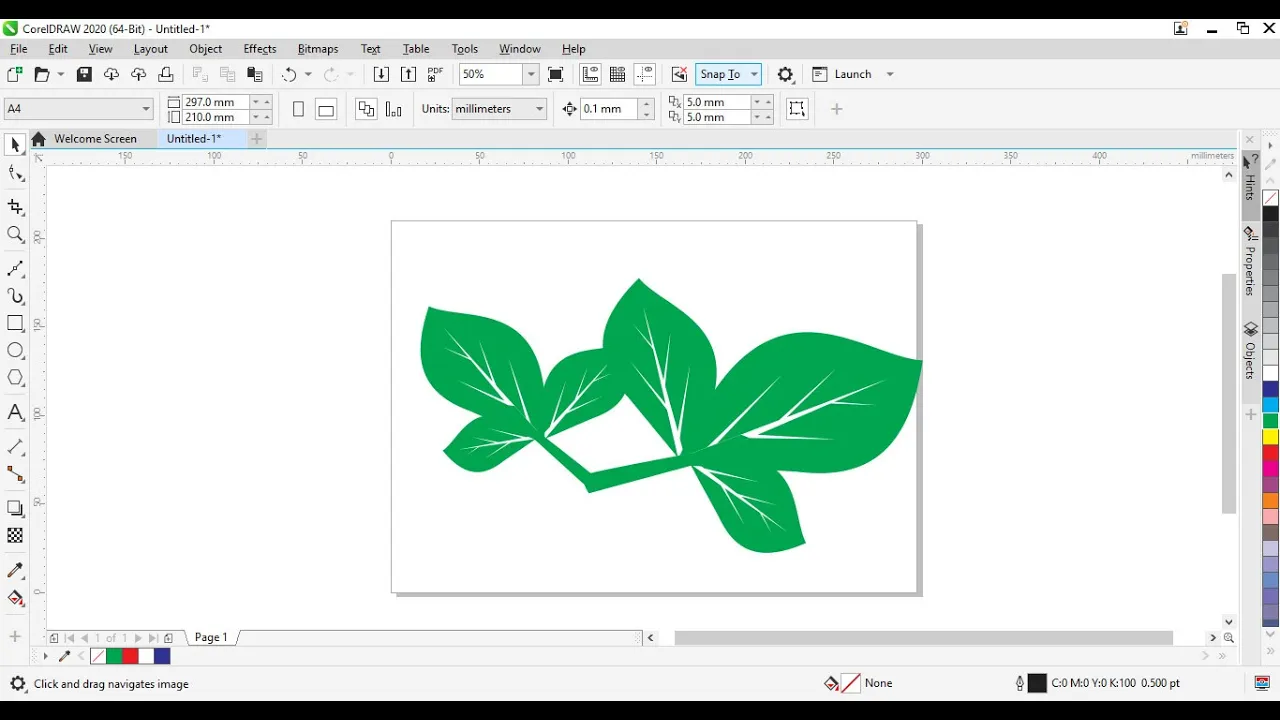Select the Freehand tool
The image size is (1280, 720).
(x=15, y=269)
